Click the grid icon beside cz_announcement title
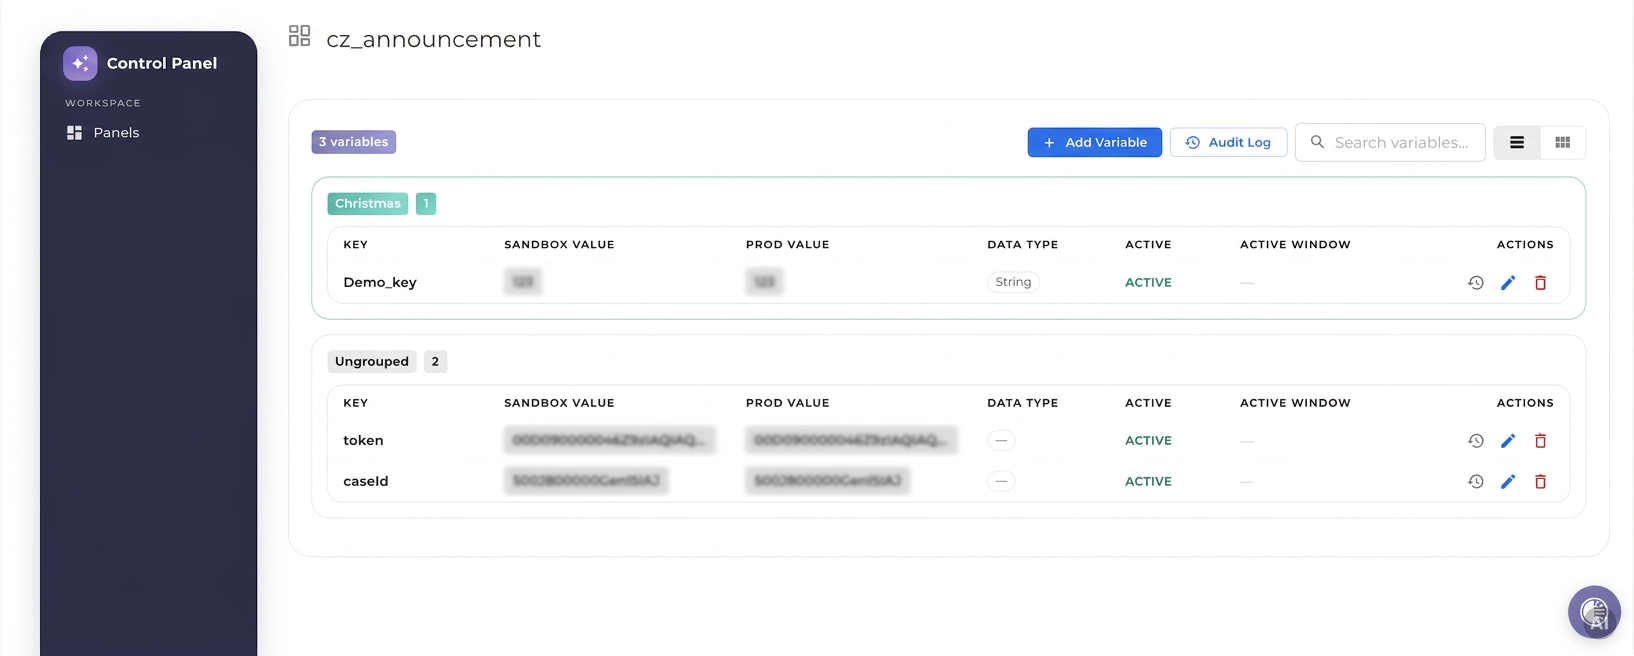The width and height of the screenshot is (1634, 656). coord(299,36)
